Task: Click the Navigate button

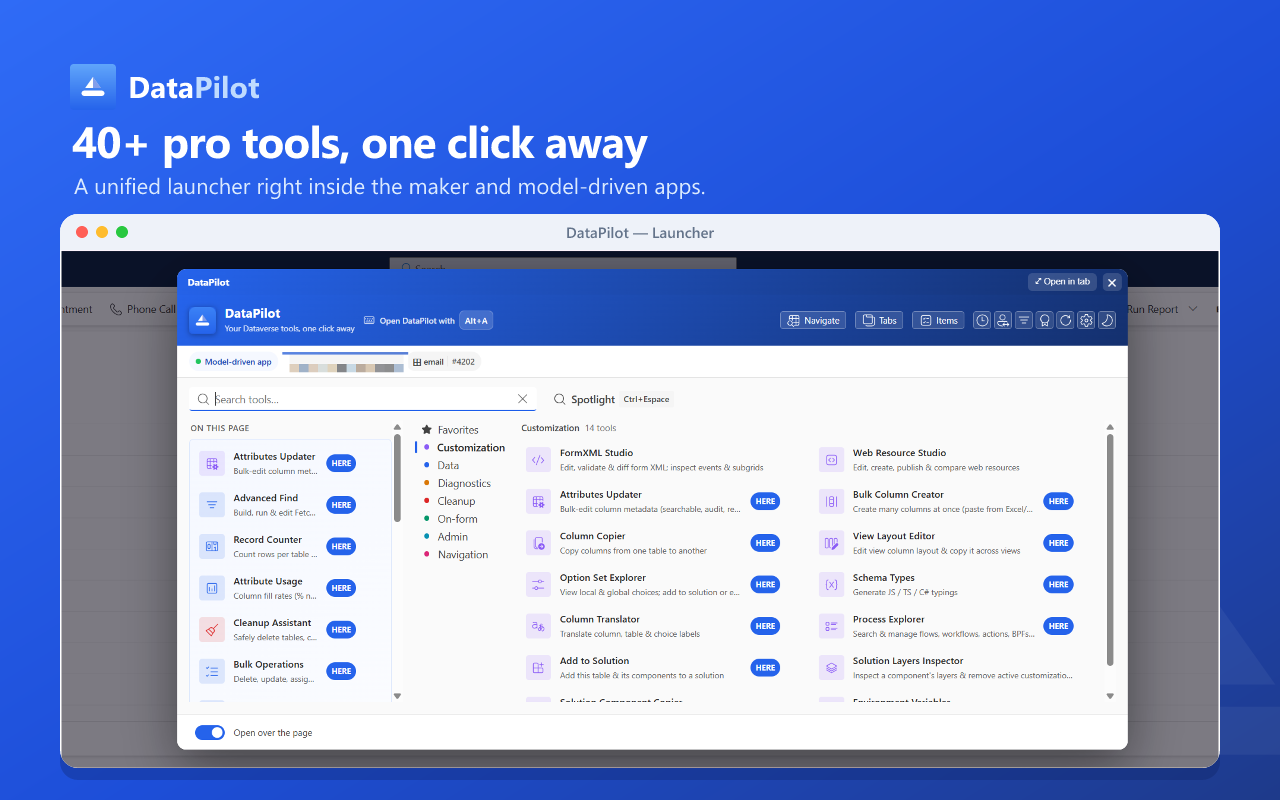Action: pyautogui.click(x=813, y=320)
